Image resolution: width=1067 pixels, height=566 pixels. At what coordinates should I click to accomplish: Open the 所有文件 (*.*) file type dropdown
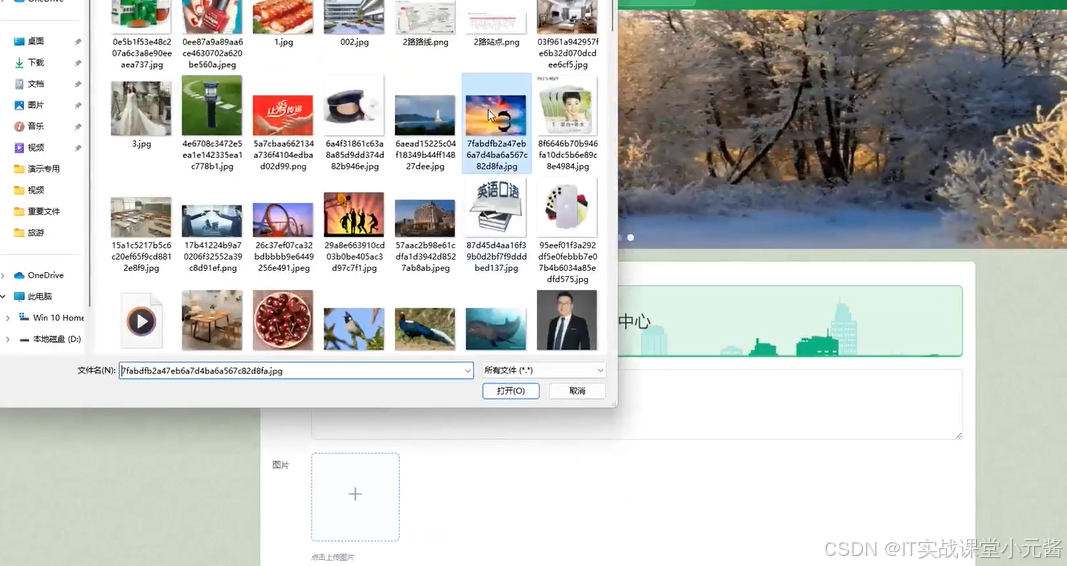tap(544, 370)
